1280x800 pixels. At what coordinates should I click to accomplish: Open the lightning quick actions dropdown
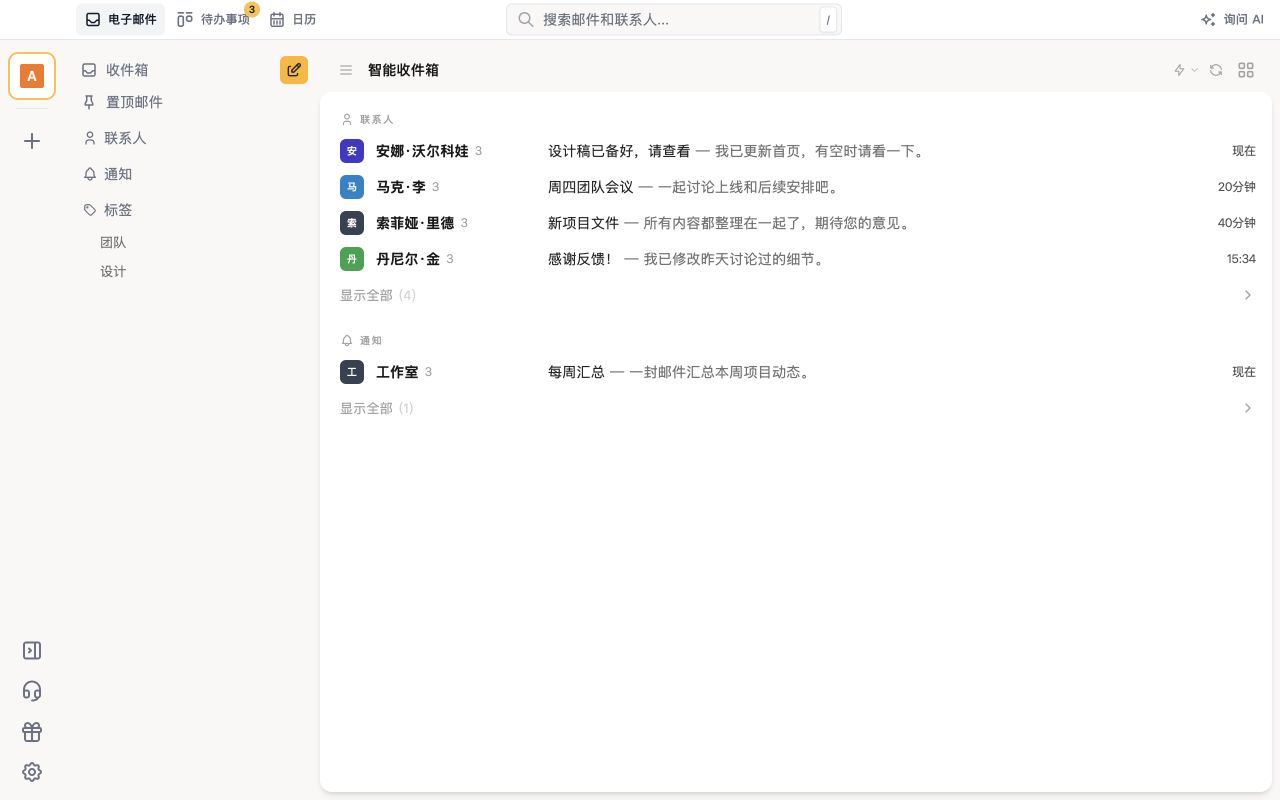[1185, 70]
